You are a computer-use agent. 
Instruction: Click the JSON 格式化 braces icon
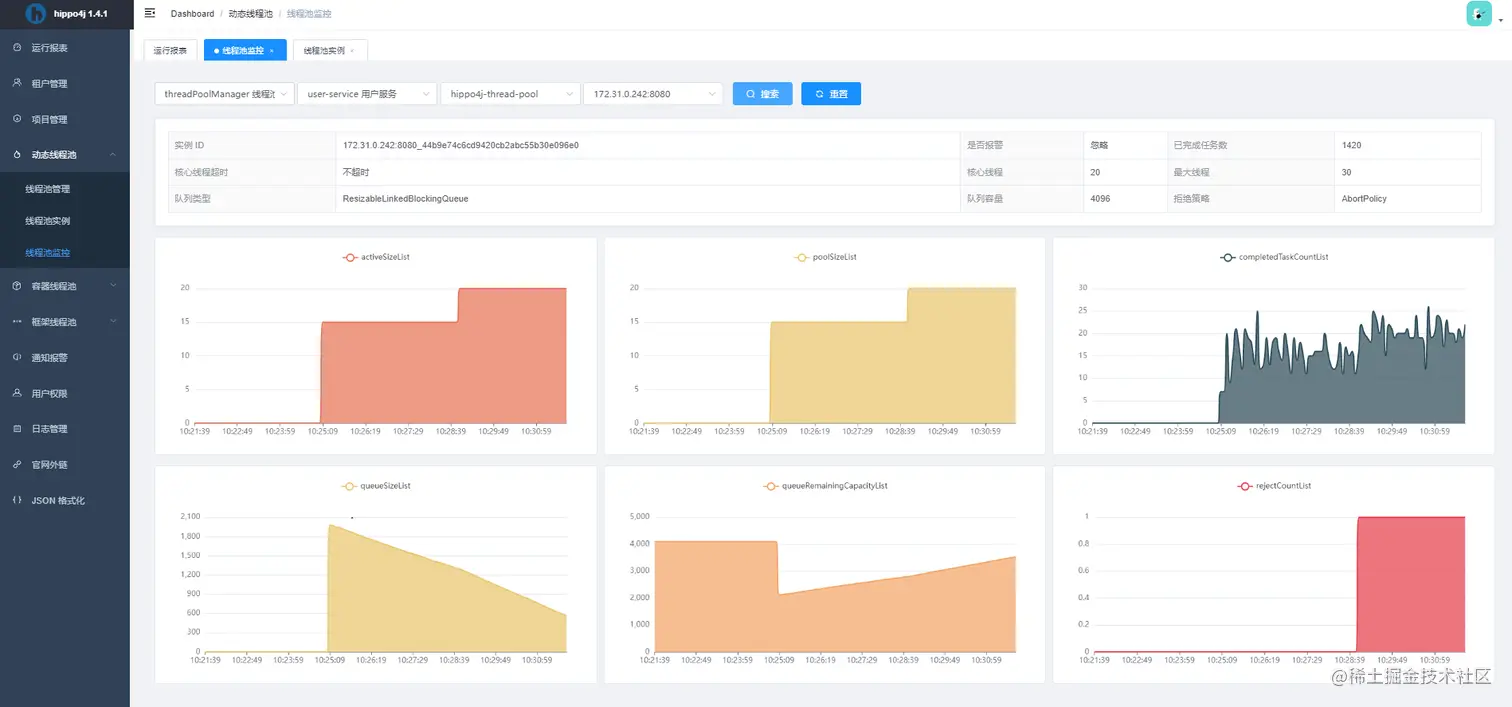17,500
